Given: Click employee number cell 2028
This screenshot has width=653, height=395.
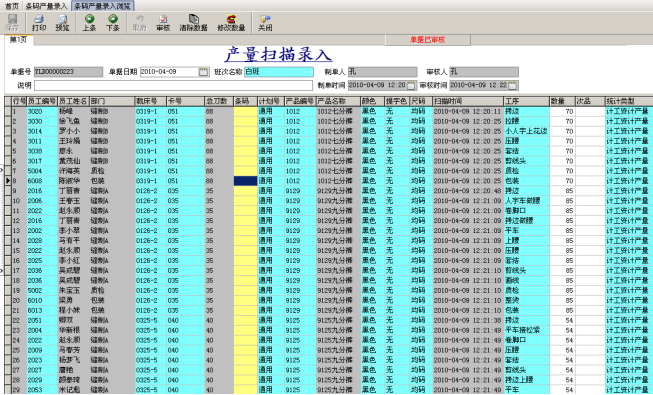Looking at the screenshot, I should (42, 240).
